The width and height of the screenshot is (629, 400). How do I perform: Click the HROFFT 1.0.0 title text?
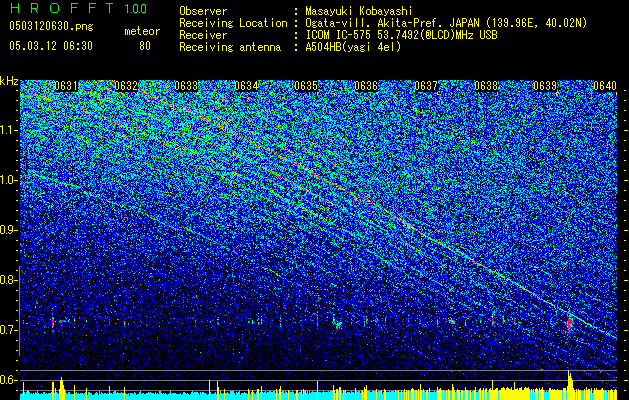click(78, 8)
